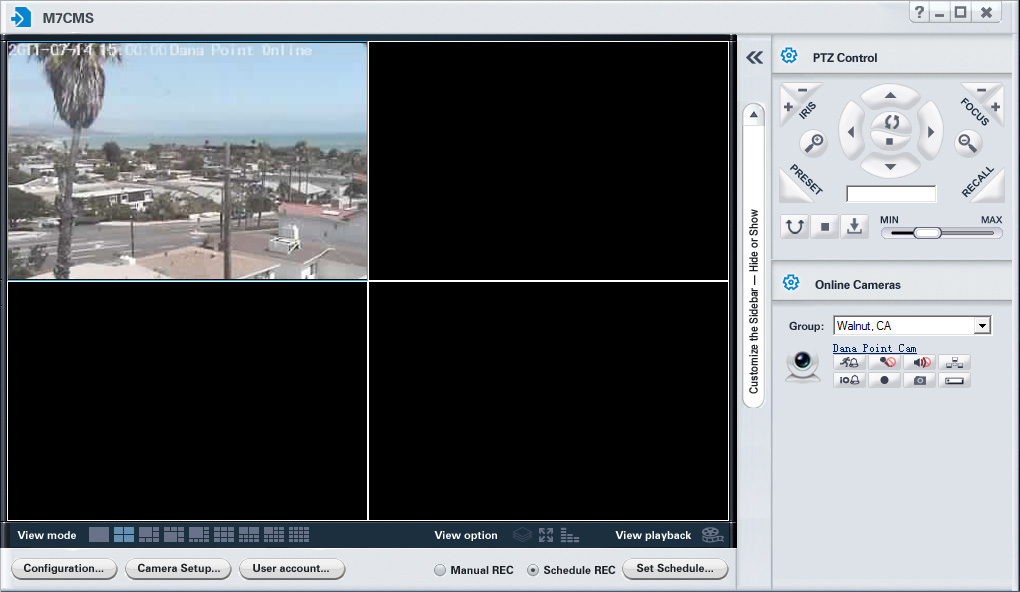Image resolution: width=1020 pixels, height=592 pixels.
Task: Click the download arrow button
Action: tap(854, 227)
